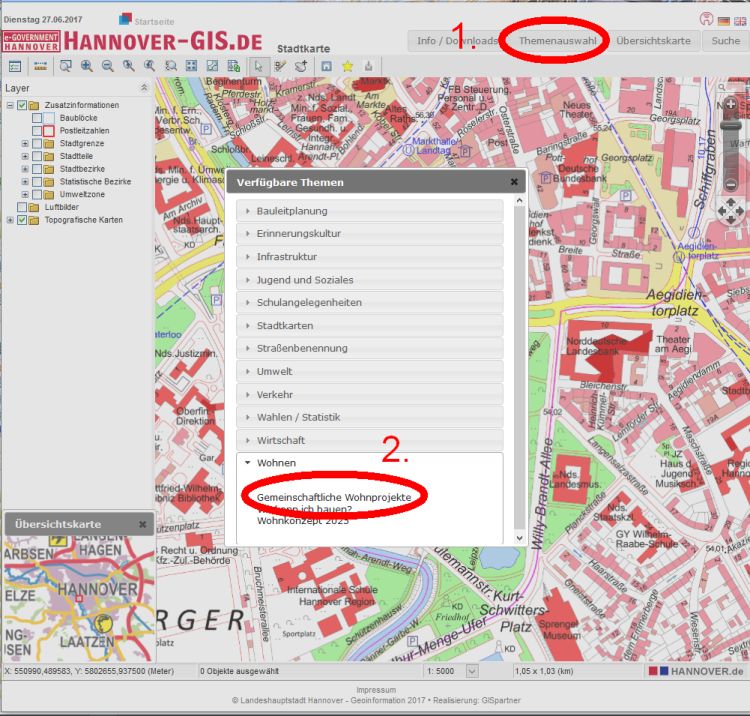Expand the Stadtbezirke tree node

[x=25, y=169]
